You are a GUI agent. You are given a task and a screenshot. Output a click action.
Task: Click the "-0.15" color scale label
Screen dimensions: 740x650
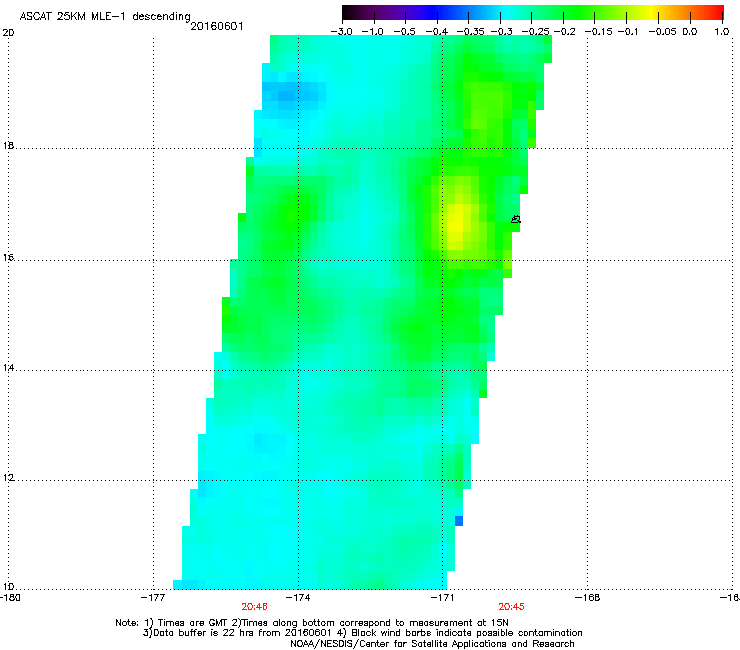point(598,32)
